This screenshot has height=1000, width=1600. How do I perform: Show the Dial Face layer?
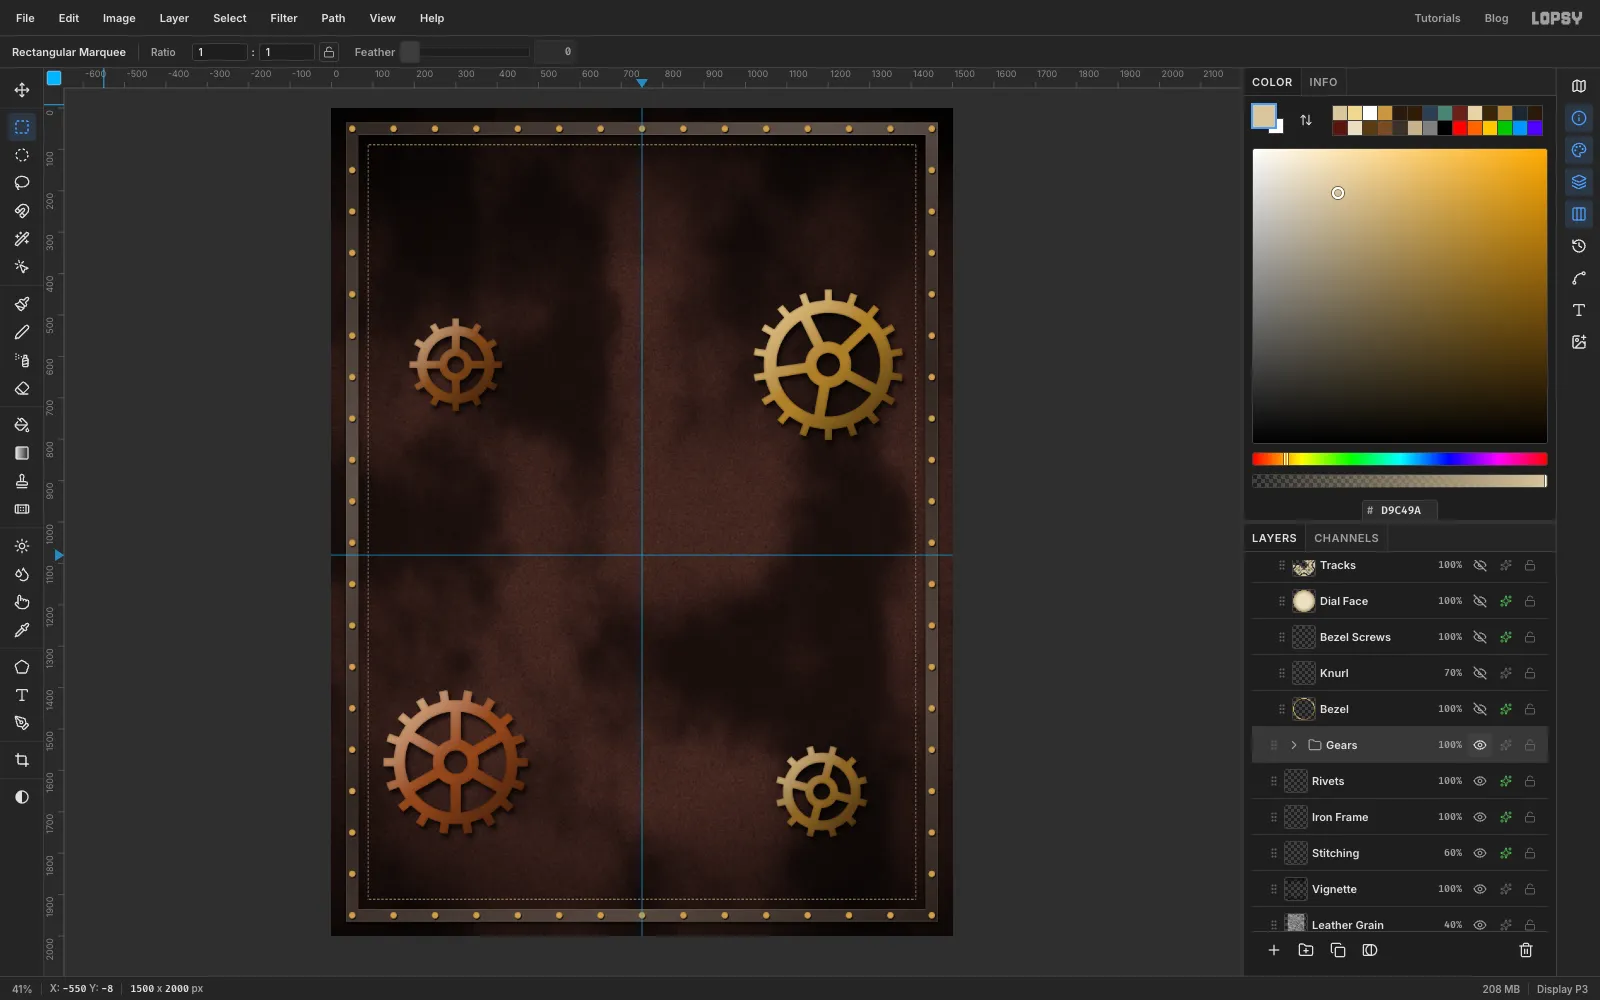pos(1480,601)
